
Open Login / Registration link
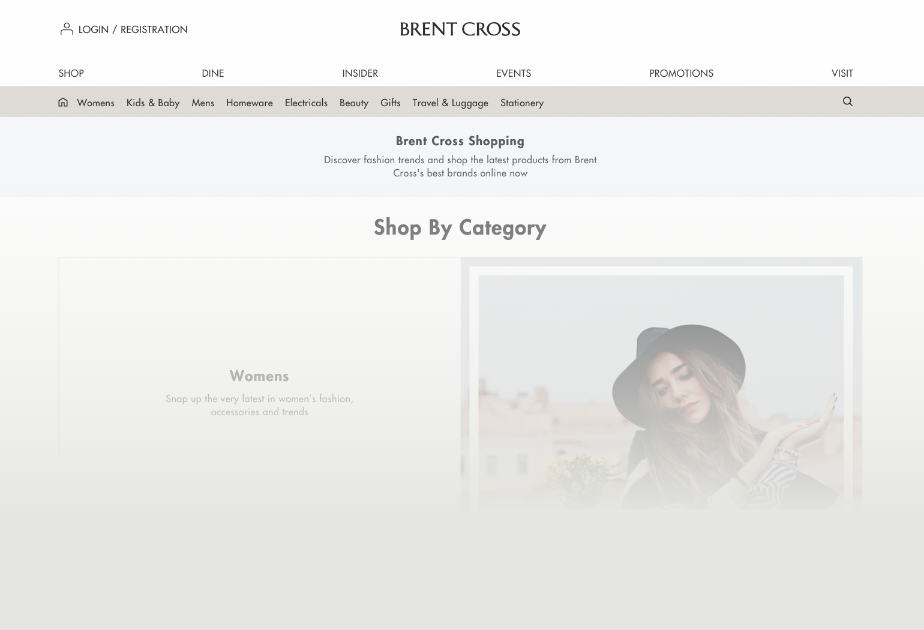(133, 29)
